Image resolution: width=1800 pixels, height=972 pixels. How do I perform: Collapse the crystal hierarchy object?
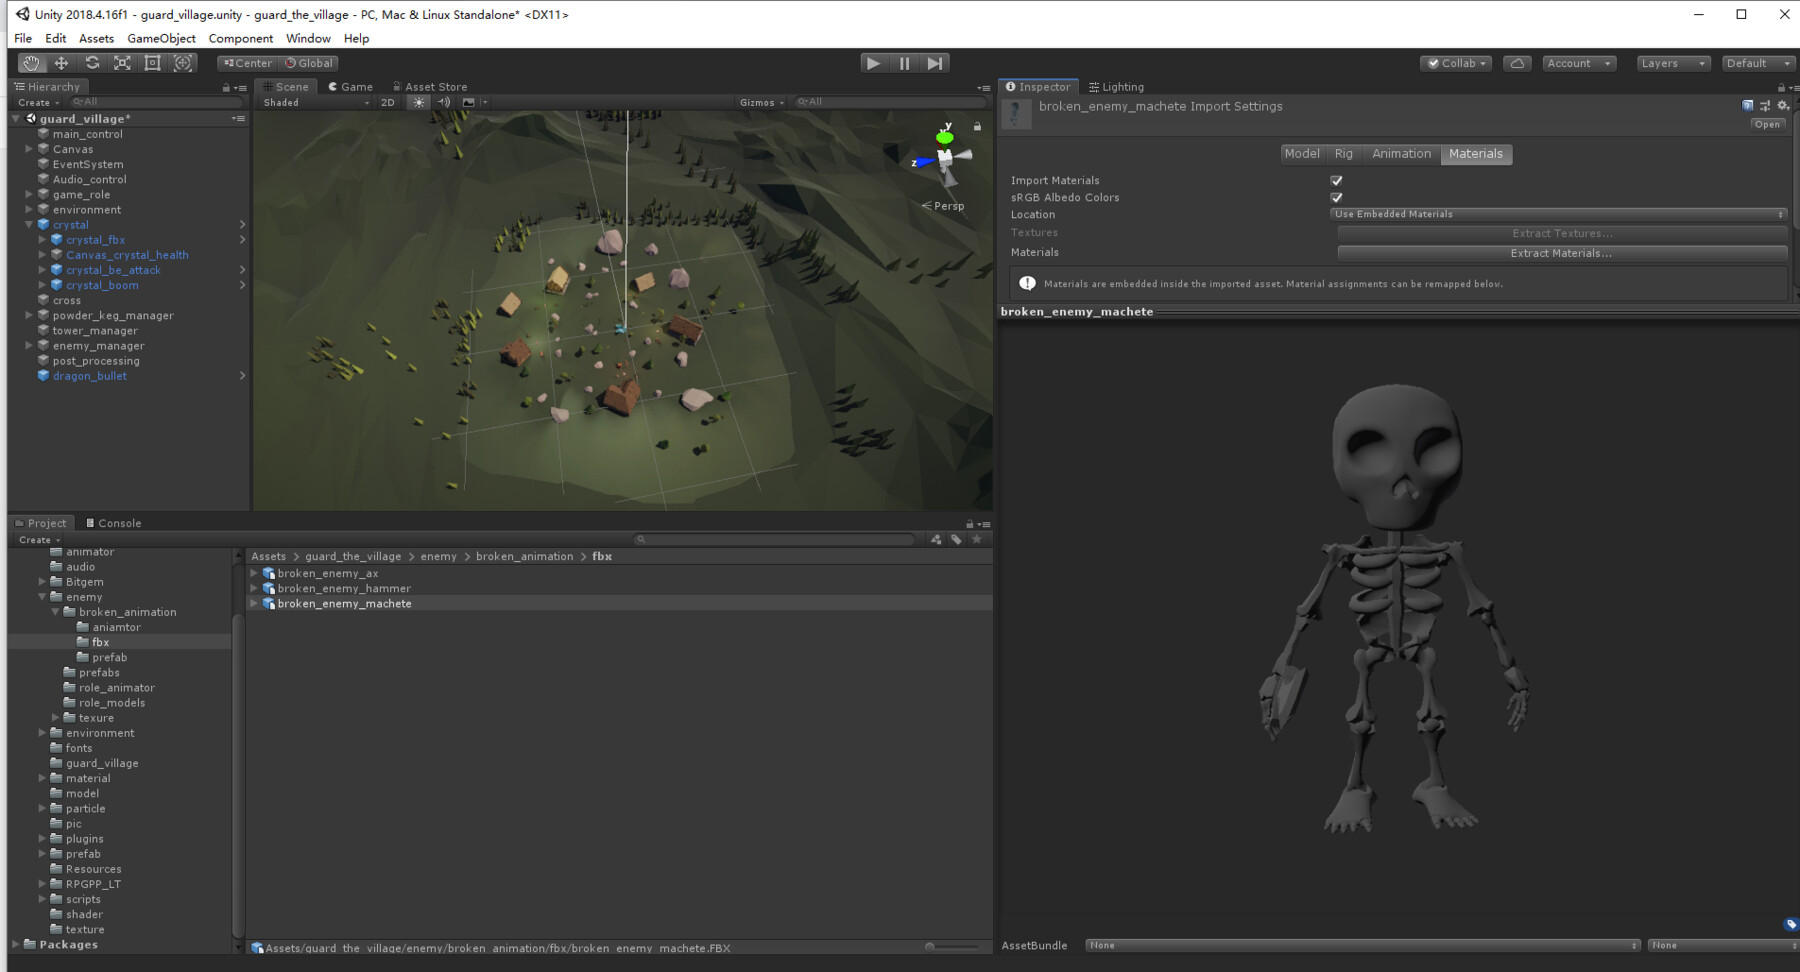[x=29, y=225]
